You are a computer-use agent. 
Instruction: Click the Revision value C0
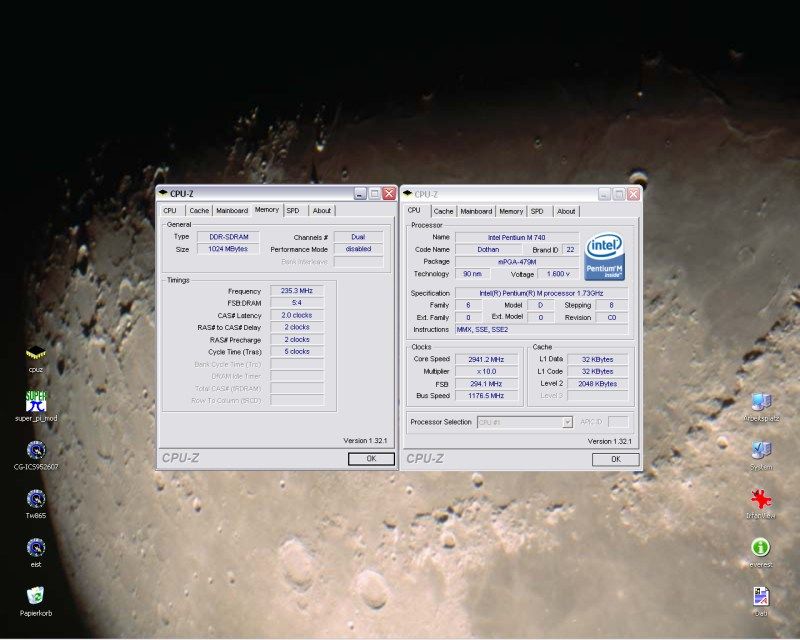click(612, 317)
